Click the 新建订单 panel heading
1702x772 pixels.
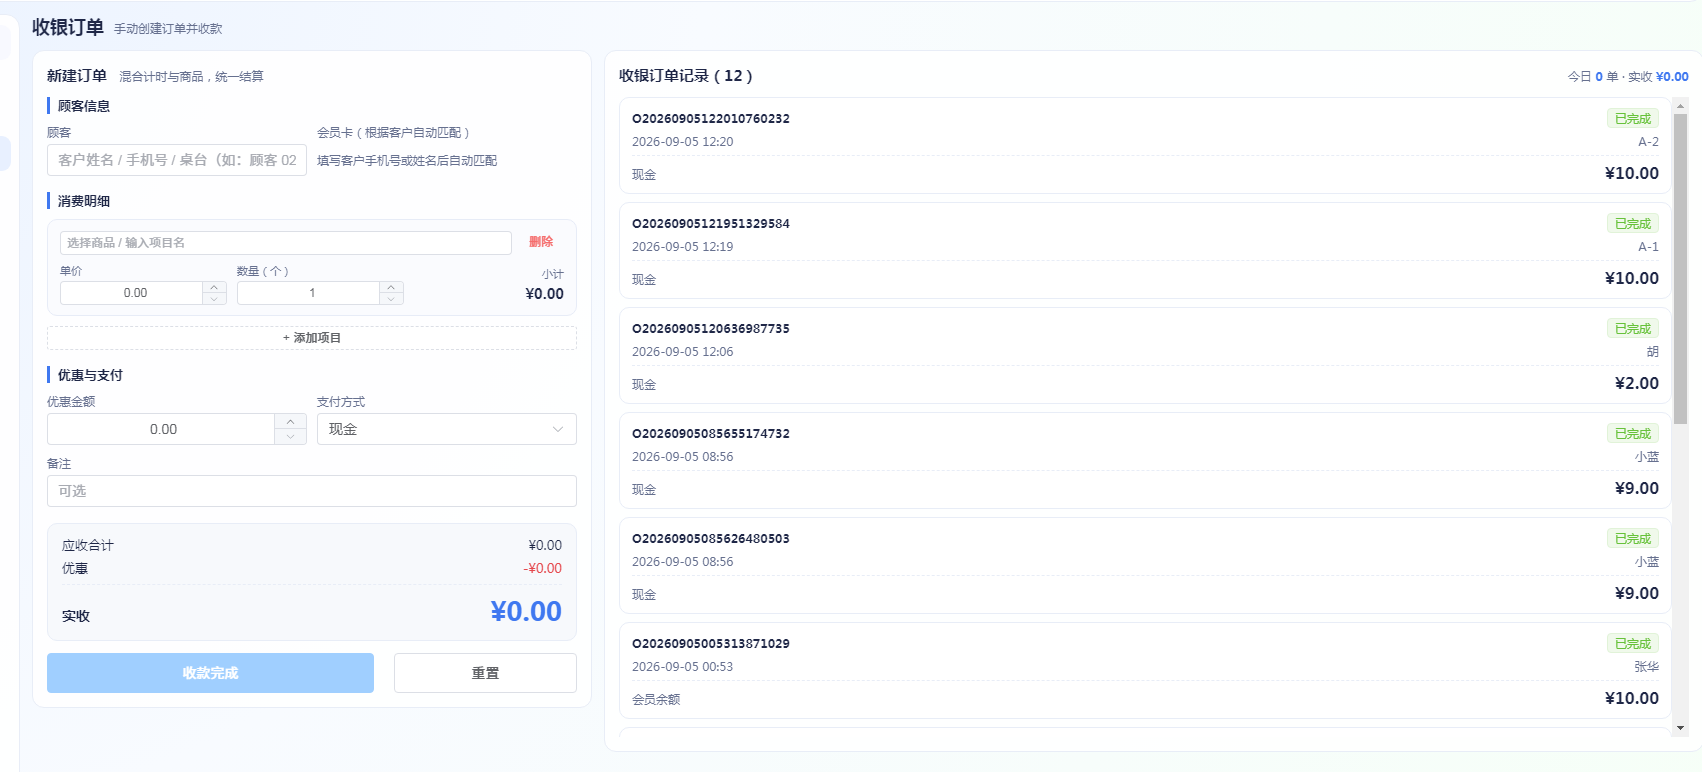77,76
